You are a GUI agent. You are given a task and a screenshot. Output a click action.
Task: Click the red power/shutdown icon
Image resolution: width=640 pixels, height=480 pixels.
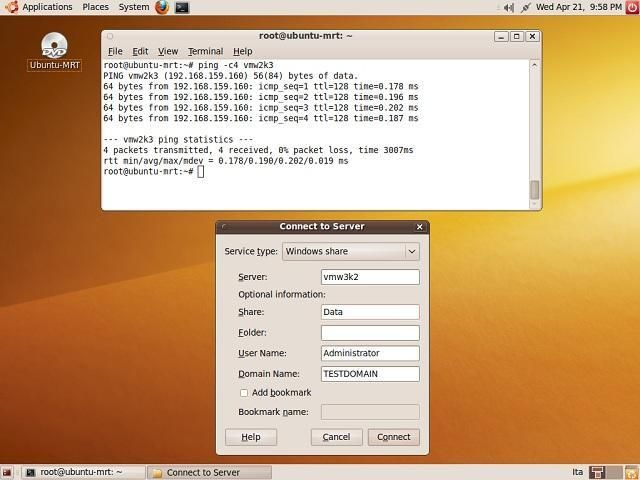(630, 7)
